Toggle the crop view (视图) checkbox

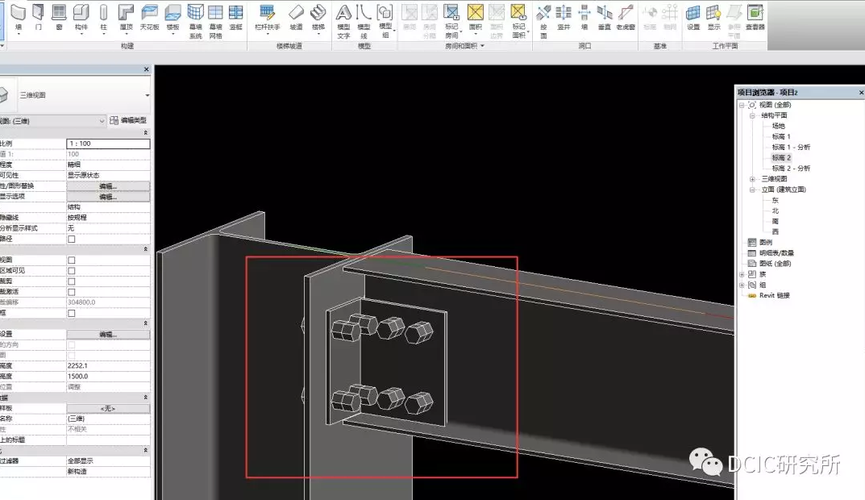(72, 260)
